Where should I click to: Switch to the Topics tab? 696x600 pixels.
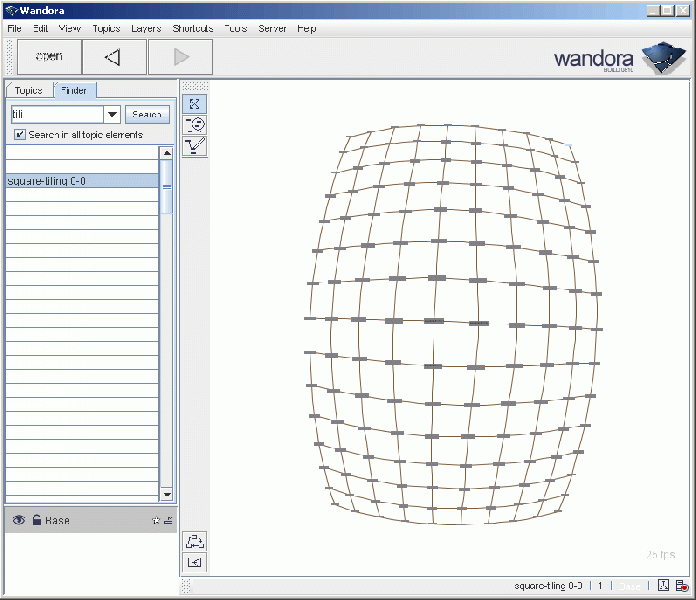click(28, 90)
